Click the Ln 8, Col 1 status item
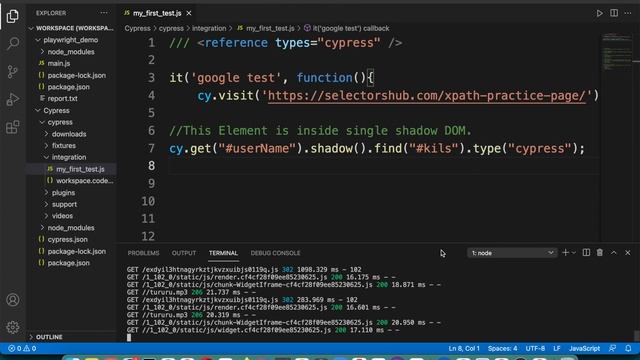The height and width of the screenshot is (360, 640). [464, 348]
